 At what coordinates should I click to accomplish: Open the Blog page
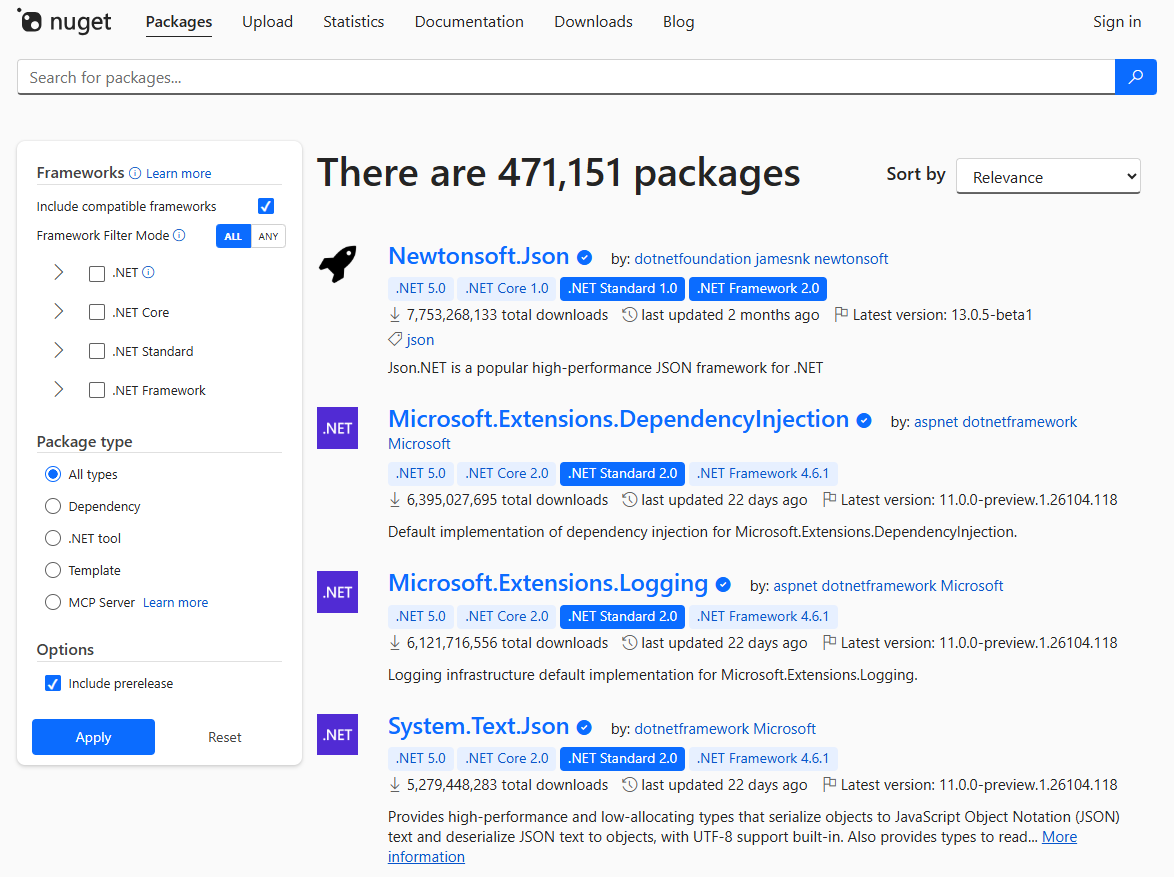678,22
